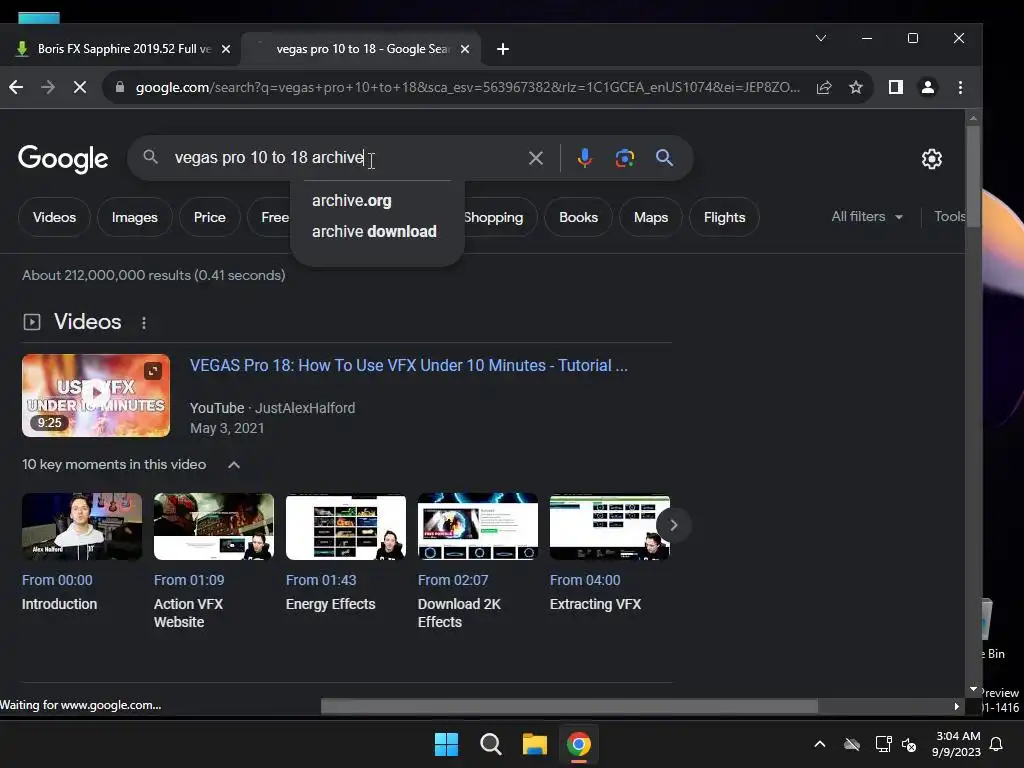
Task: Switch to Shopping results
Action: (494, 217)
